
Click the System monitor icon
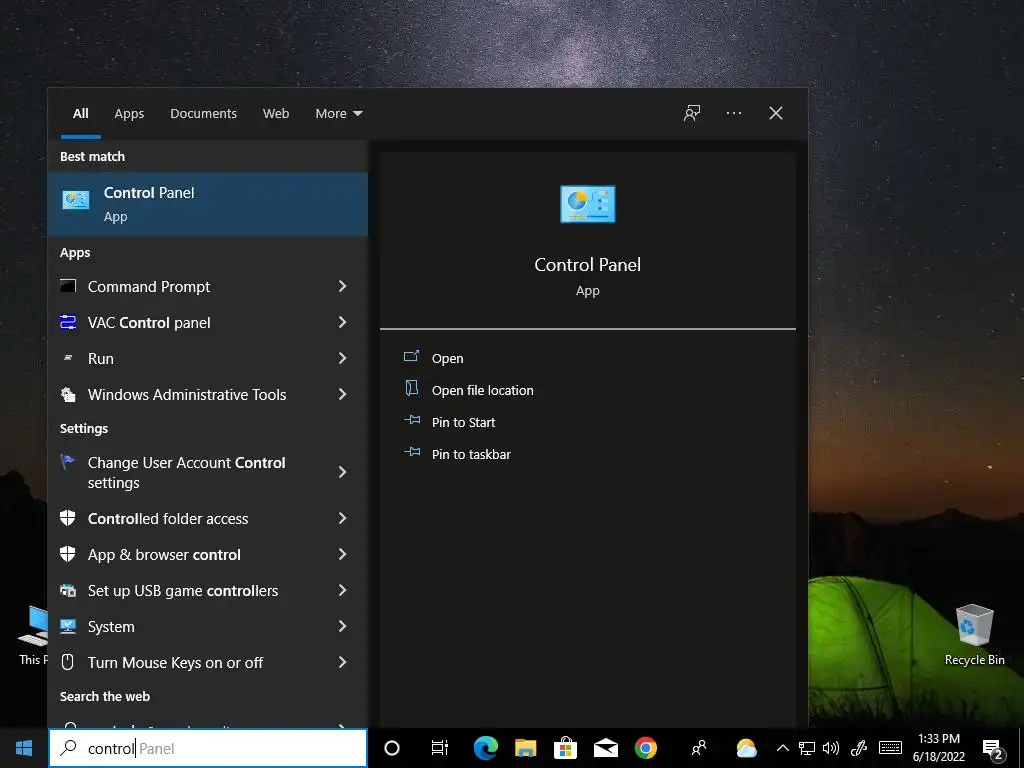tap(68, 626)
